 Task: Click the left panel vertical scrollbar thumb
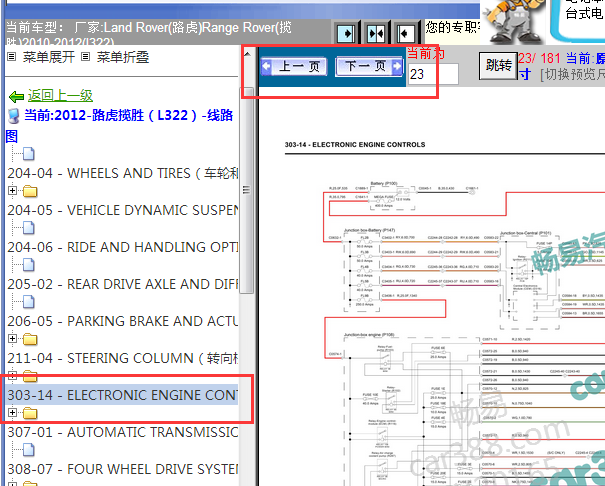pyautogui.click(x=247, y=190)
